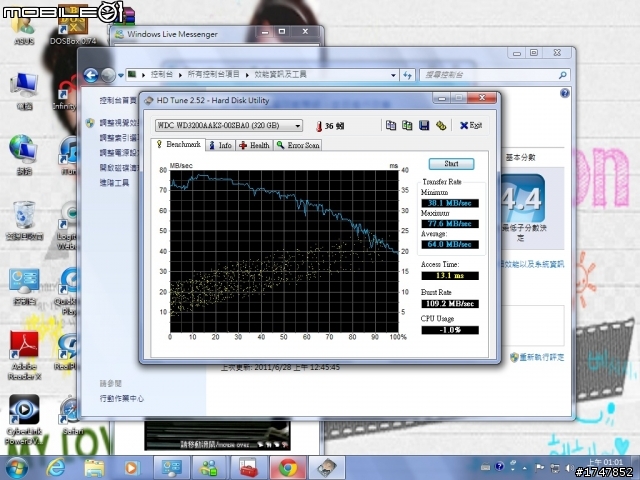Viewport: 640px width, 480px height.
Task: Open Windows Media Player taskbar icon
Action: 131,468
